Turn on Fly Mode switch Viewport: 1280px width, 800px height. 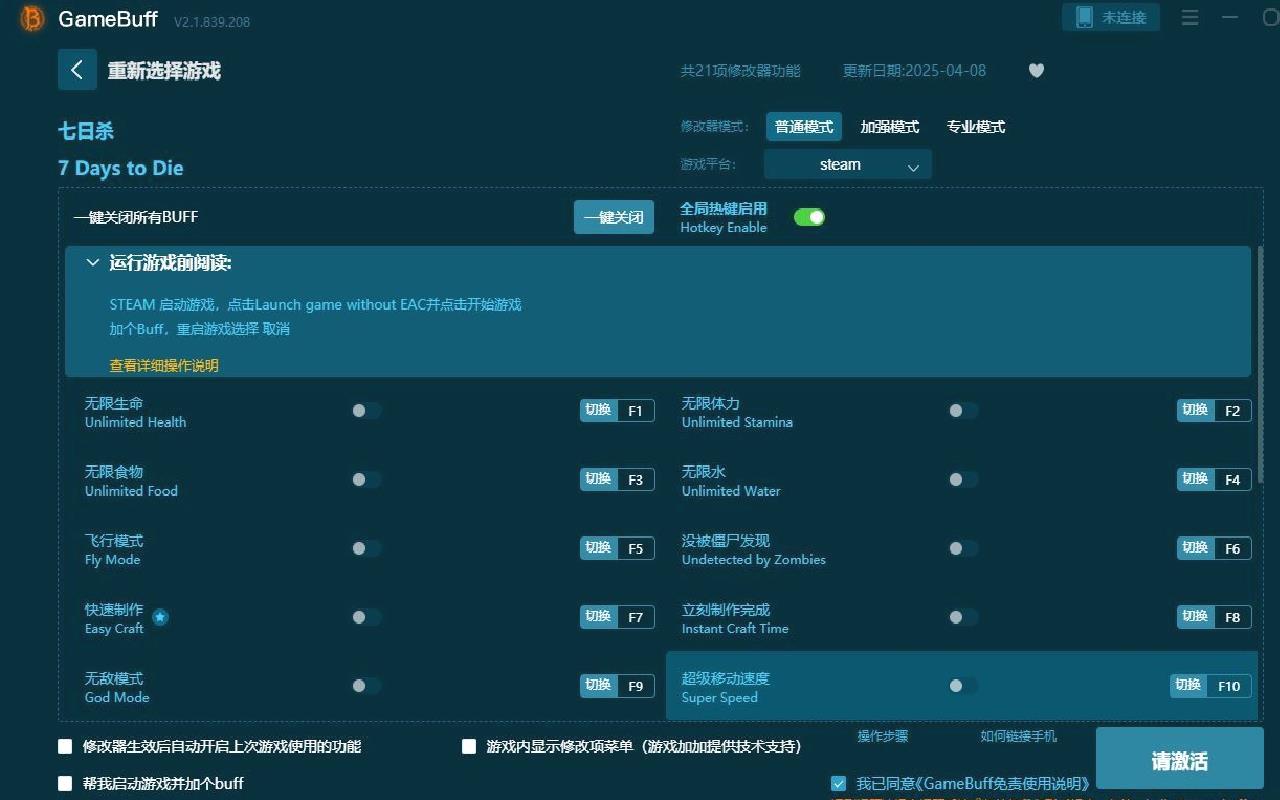(x=366, y=548)
